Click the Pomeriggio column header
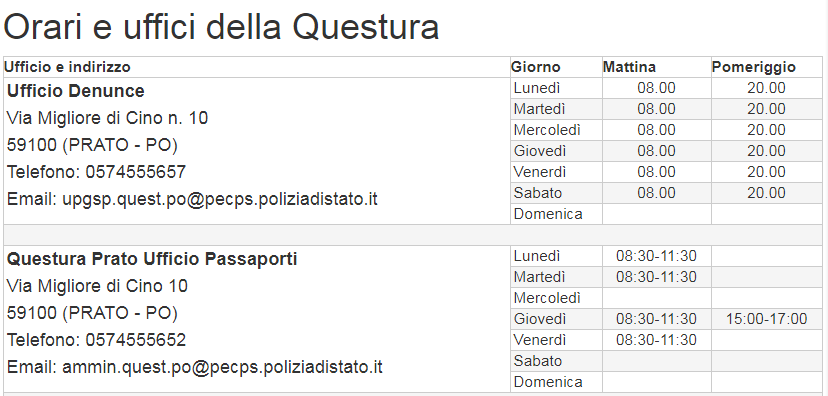Screen dimensions: 828x396 (x=754, y=67)
